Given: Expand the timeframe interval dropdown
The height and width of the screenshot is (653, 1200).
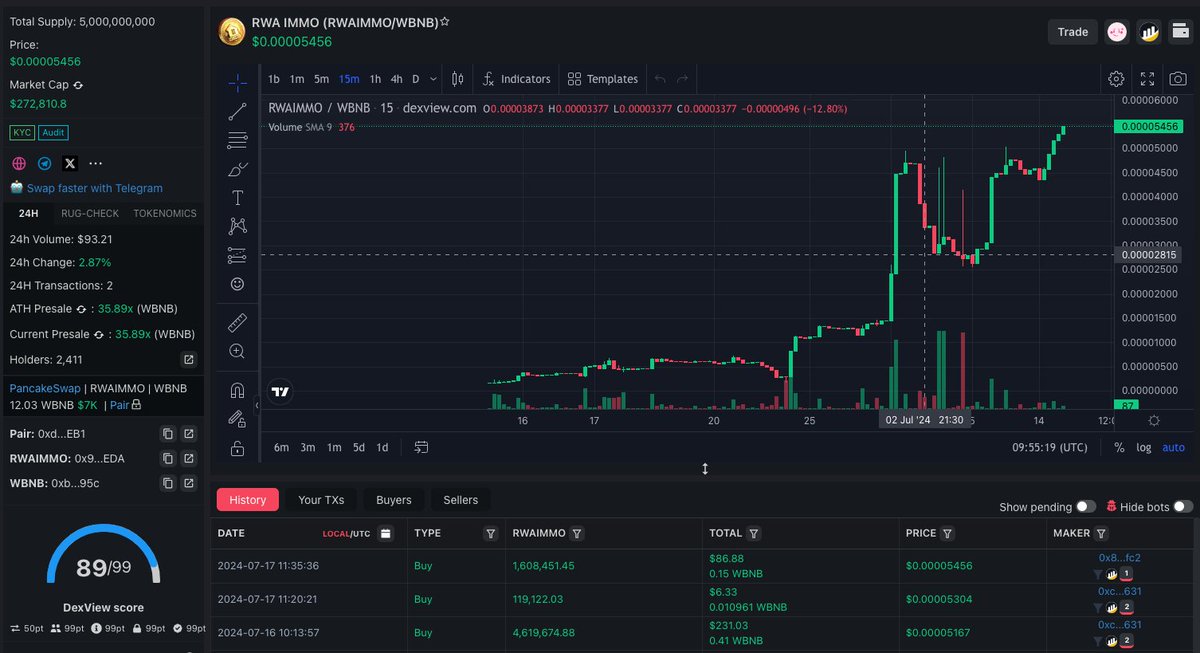Looking at the screenshot, I should [x=433, y=79].
